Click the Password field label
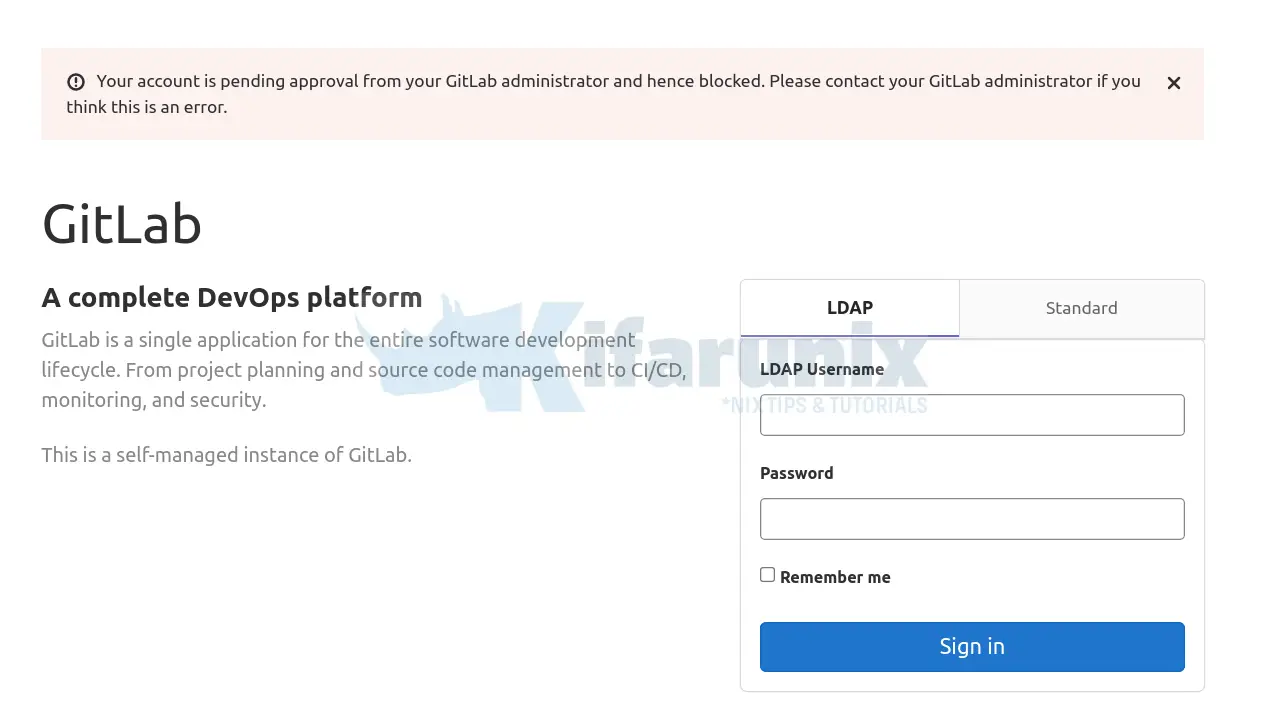This screenshot has height=706, width=1284. tap(797, 473)
